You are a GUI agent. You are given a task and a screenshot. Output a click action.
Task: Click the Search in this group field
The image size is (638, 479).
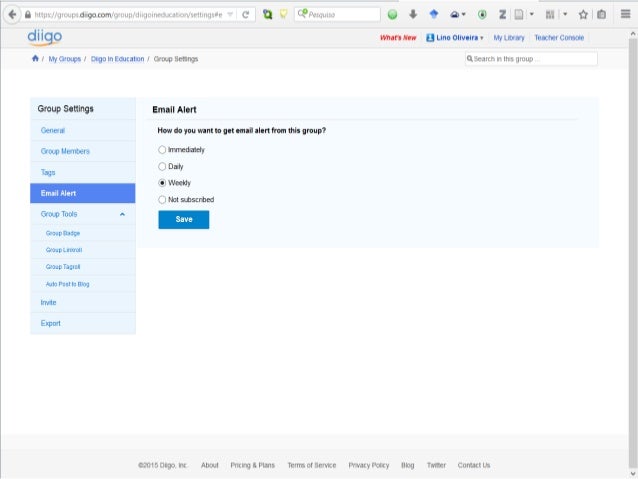click(531, 59)
